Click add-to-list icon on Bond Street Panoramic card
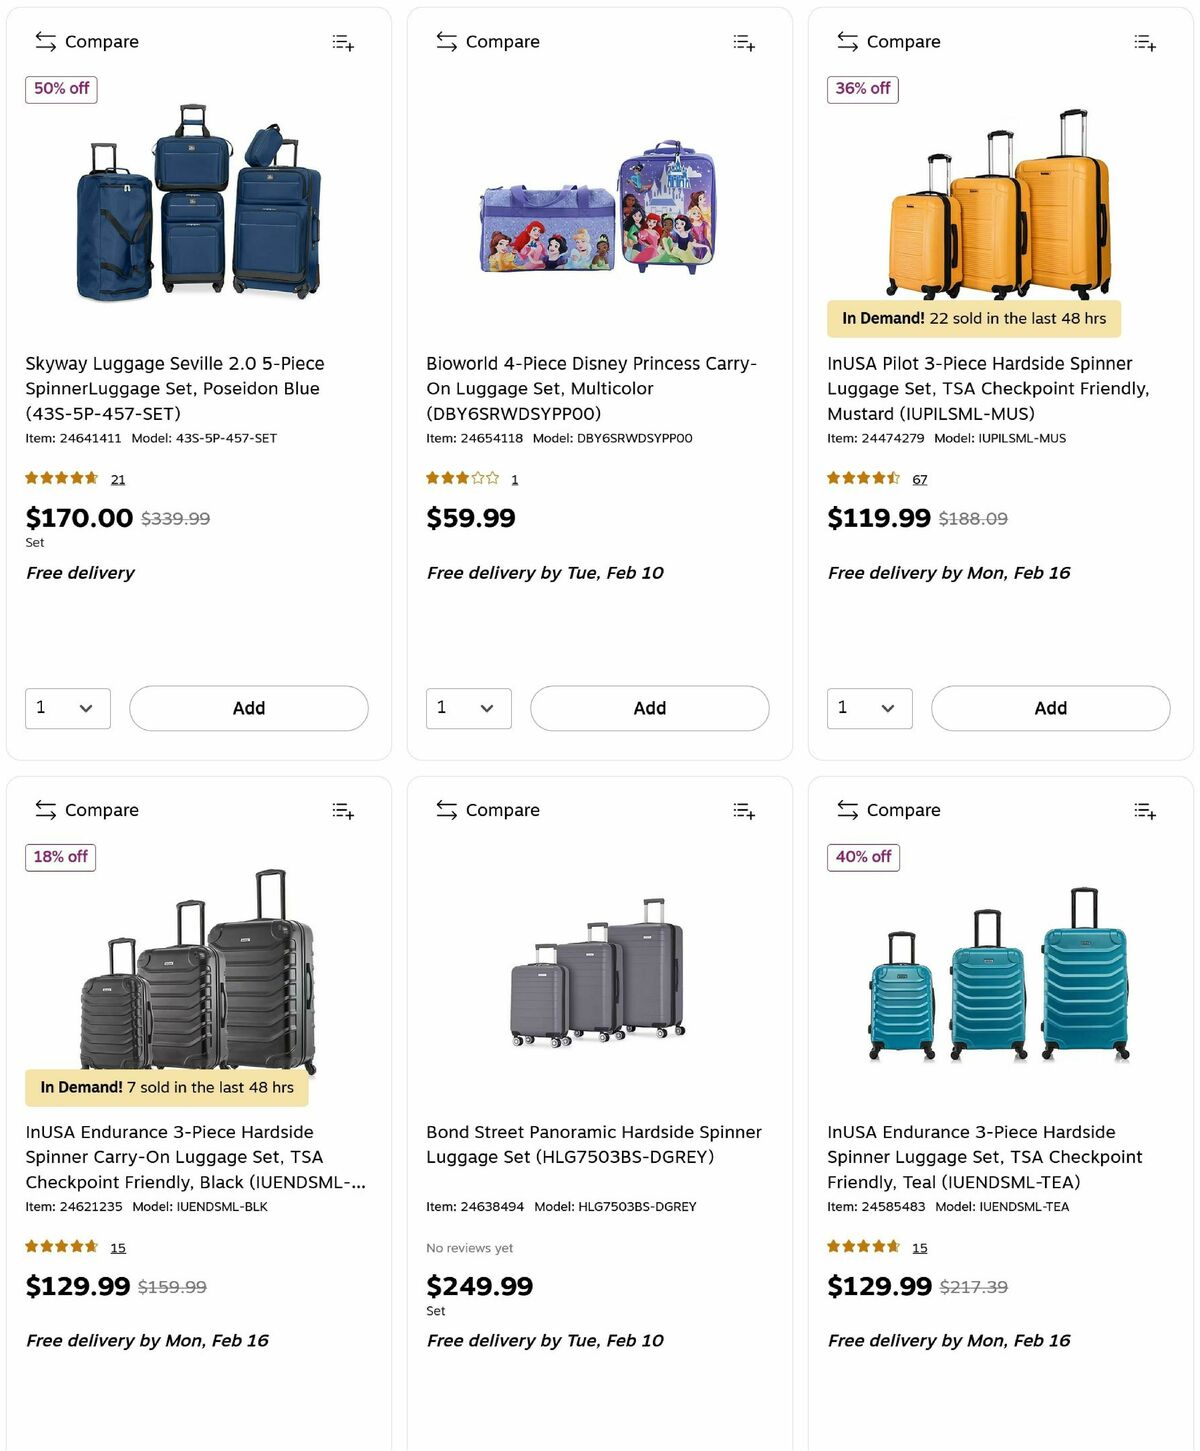The height and width of the screenshot is (1451, 1200). point(744,811)
